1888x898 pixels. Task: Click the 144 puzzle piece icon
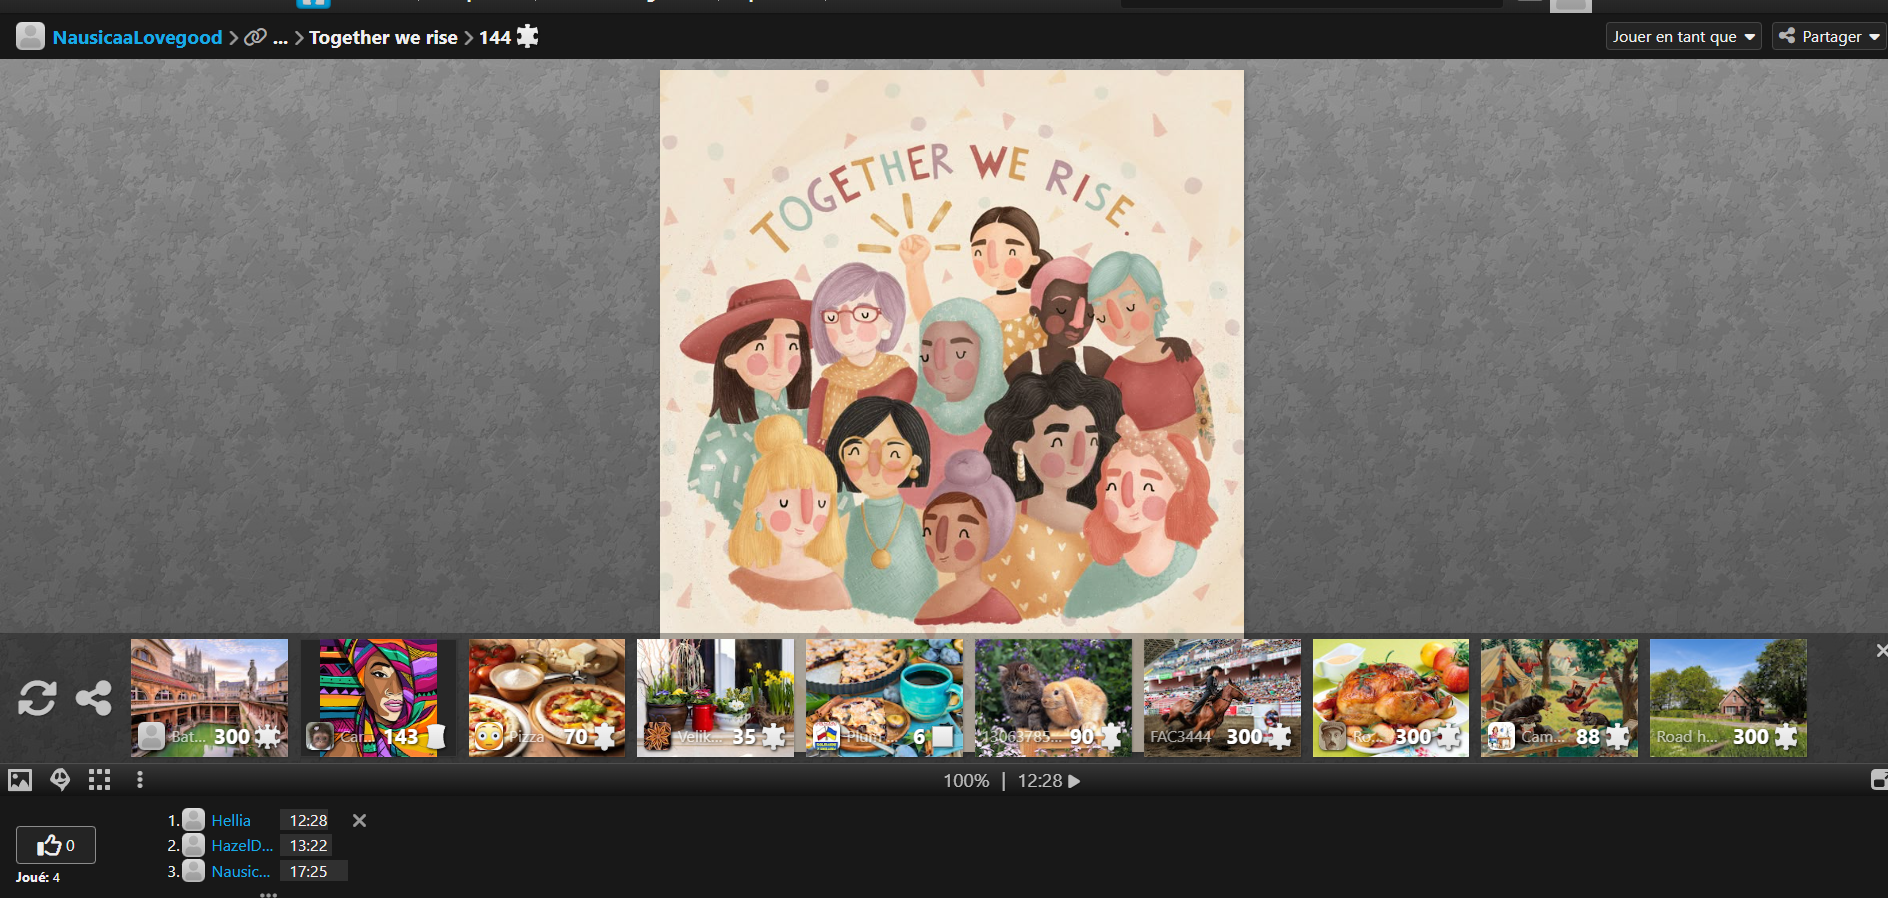pyautogui.click(x=527, y=37)
